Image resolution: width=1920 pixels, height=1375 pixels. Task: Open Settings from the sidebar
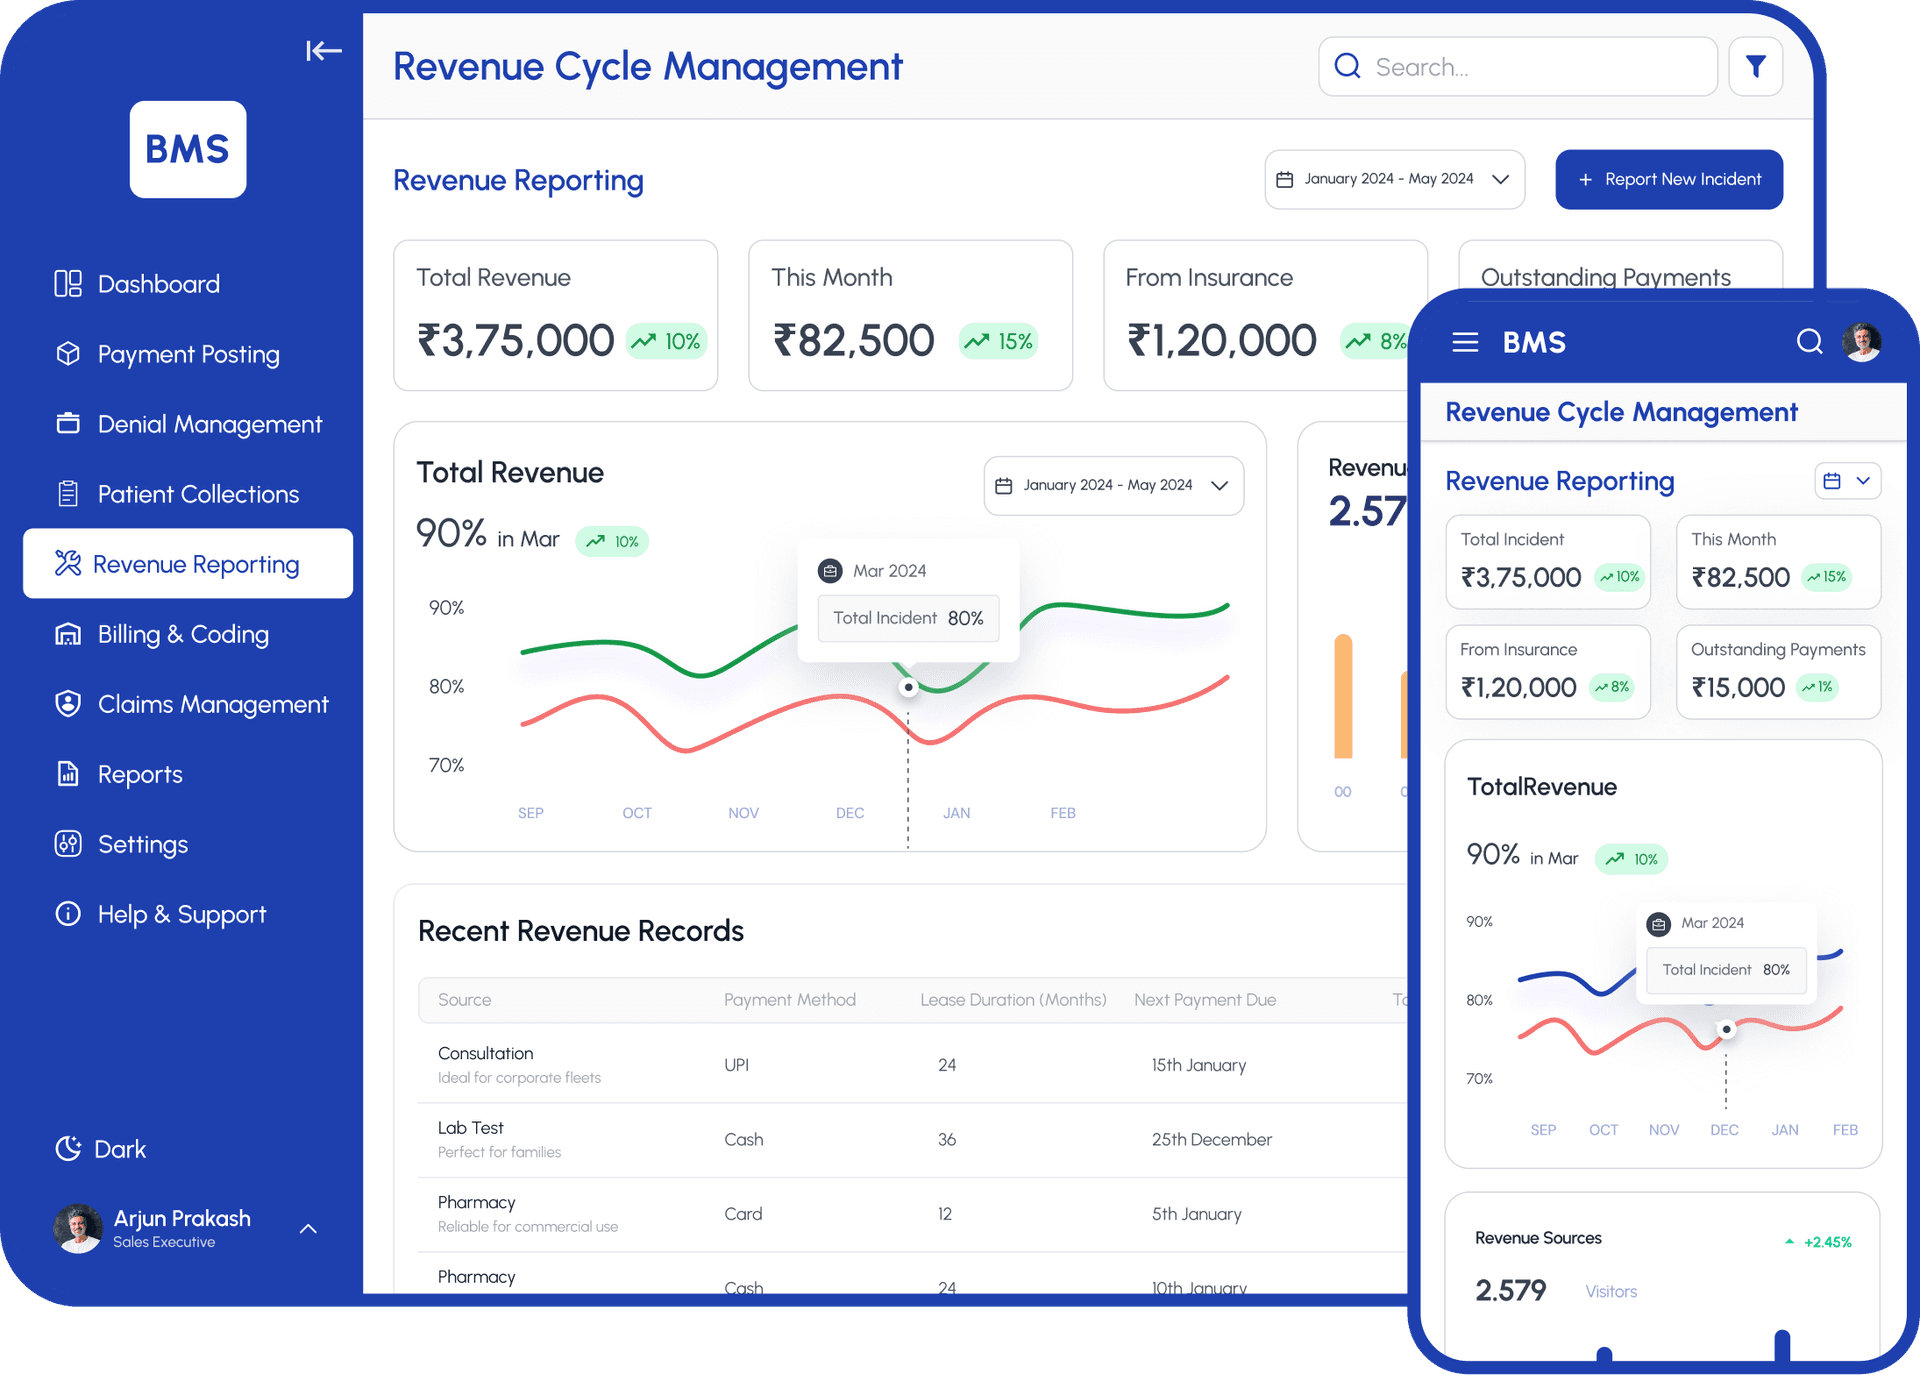click(x=142, y=844)
